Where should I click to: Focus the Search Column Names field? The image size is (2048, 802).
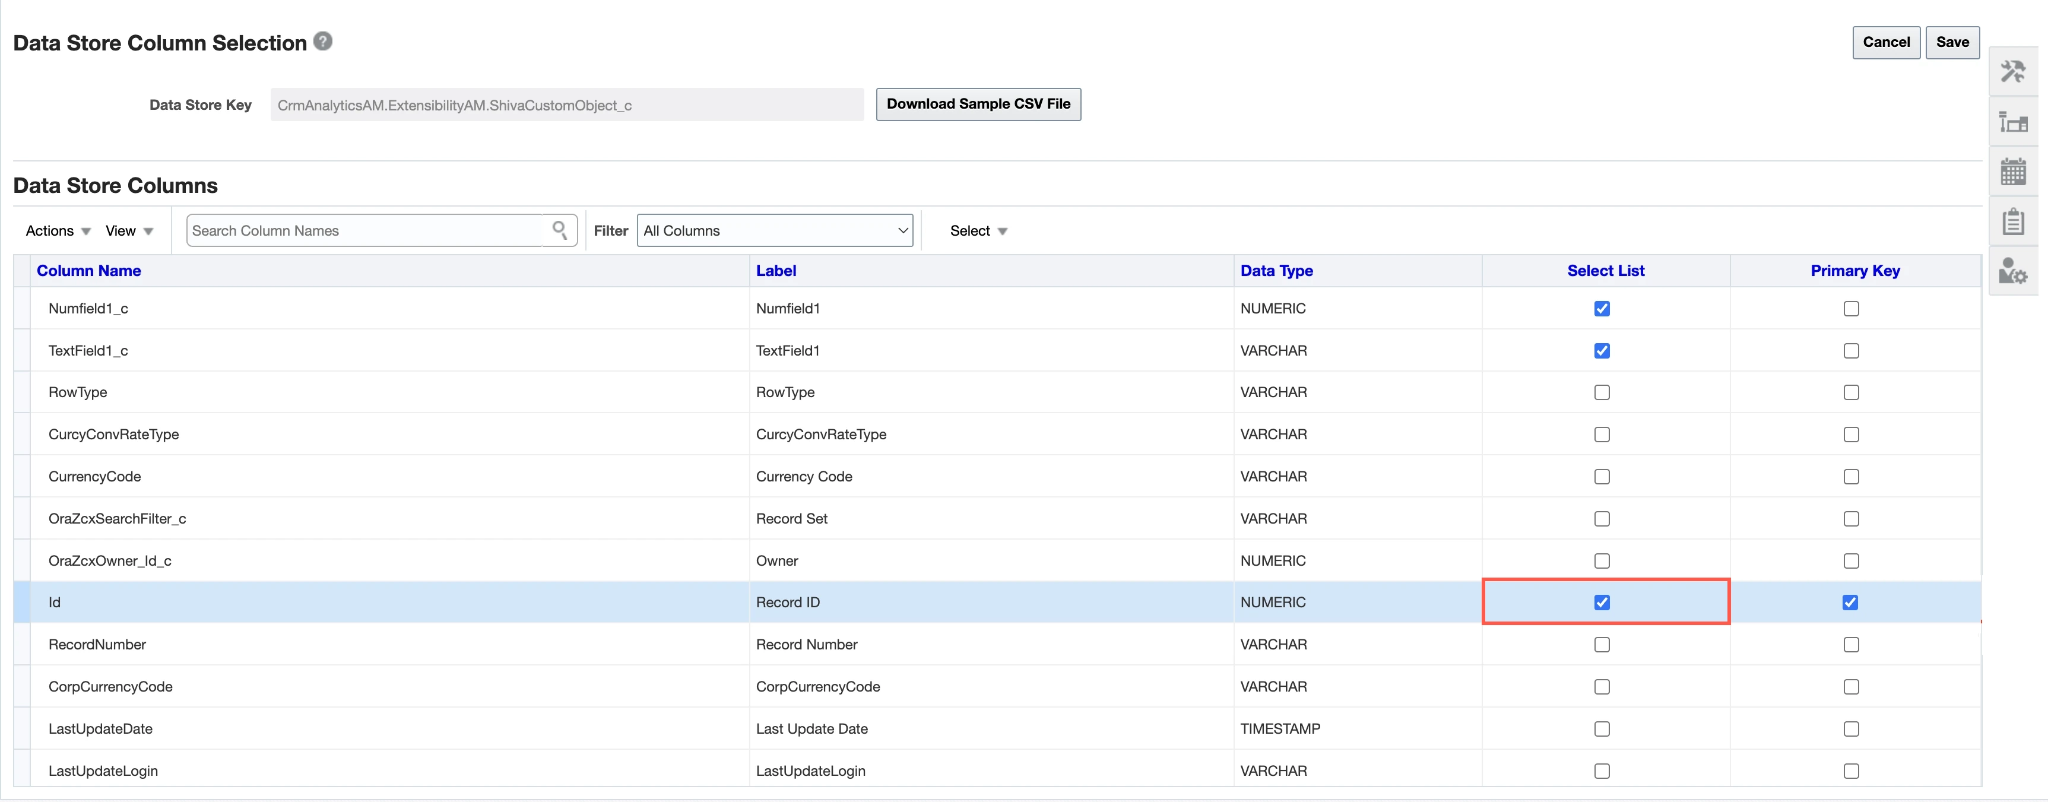[x=365, y=231]
